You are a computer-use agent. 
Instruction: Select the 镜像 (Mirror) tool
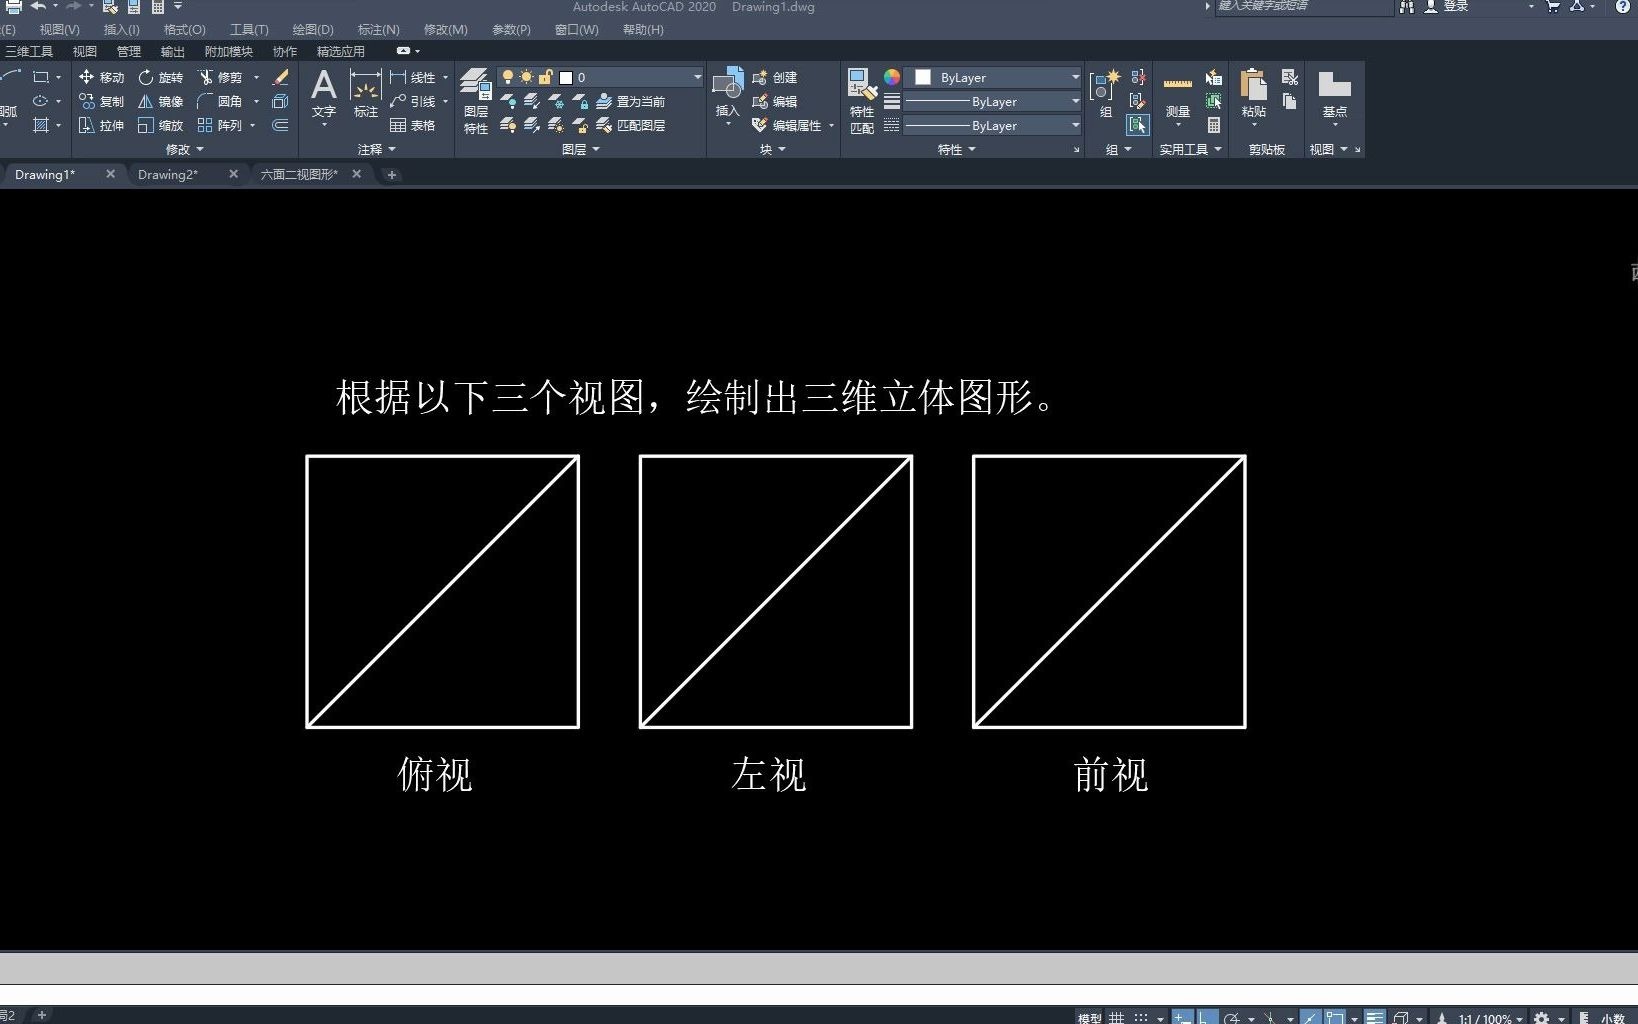point(161,101)
